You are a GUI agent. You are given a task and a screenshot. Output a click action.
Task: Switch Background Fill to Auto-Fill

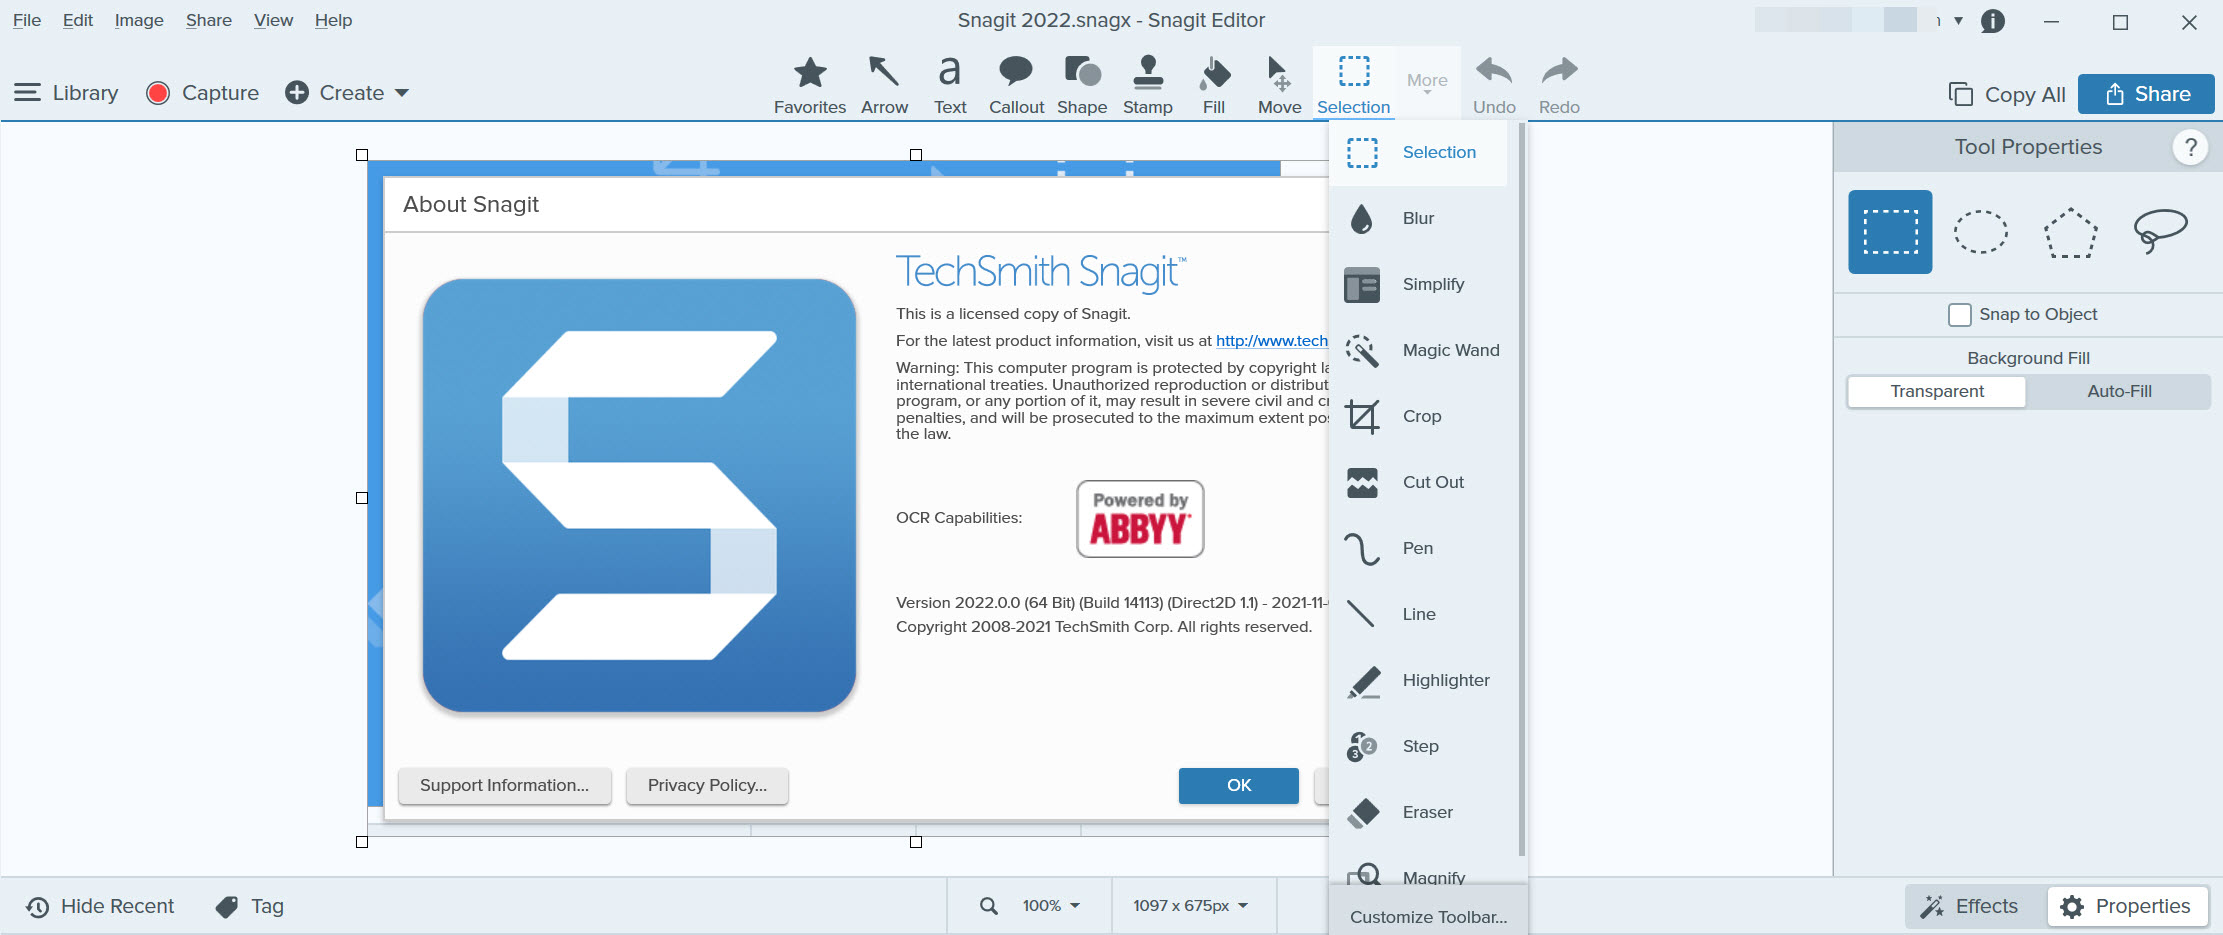point(2118,391)
